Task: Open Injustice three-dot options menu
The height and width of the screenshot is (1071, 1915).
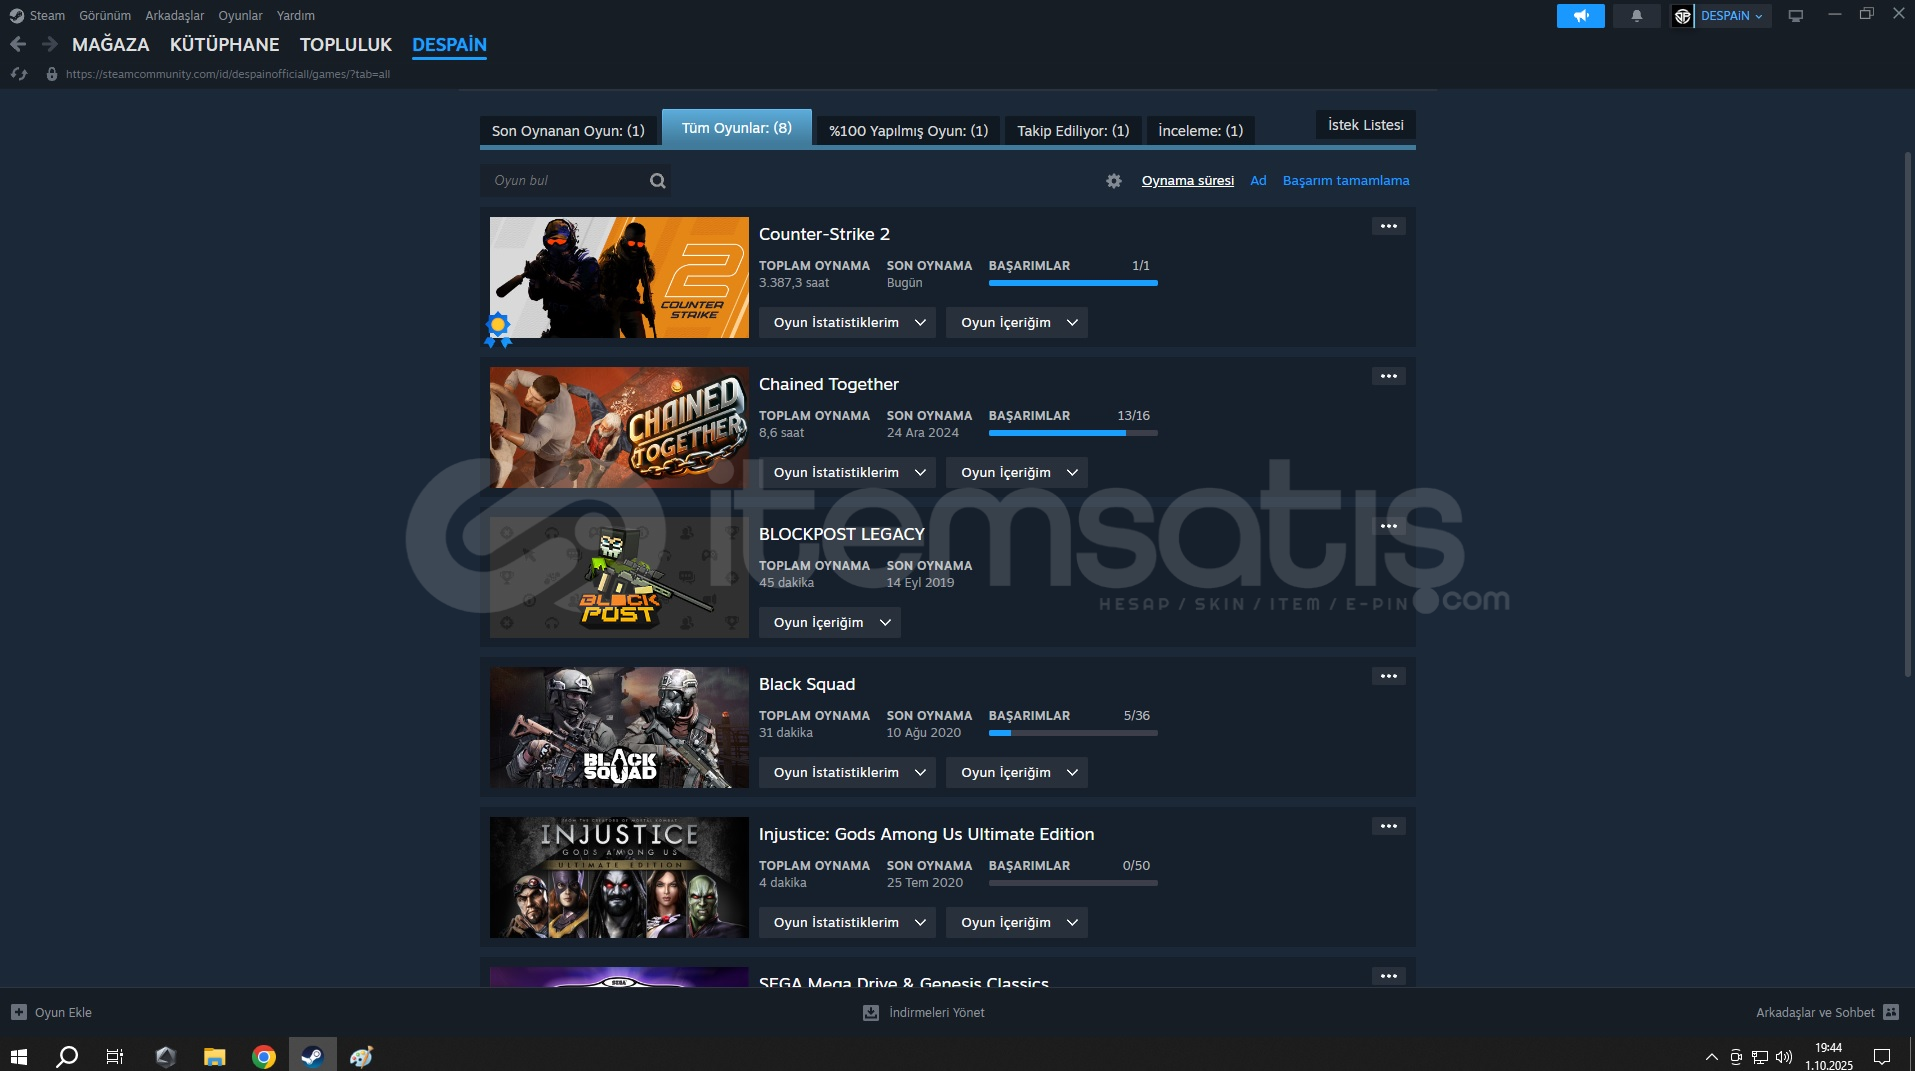Action: 1389,826
